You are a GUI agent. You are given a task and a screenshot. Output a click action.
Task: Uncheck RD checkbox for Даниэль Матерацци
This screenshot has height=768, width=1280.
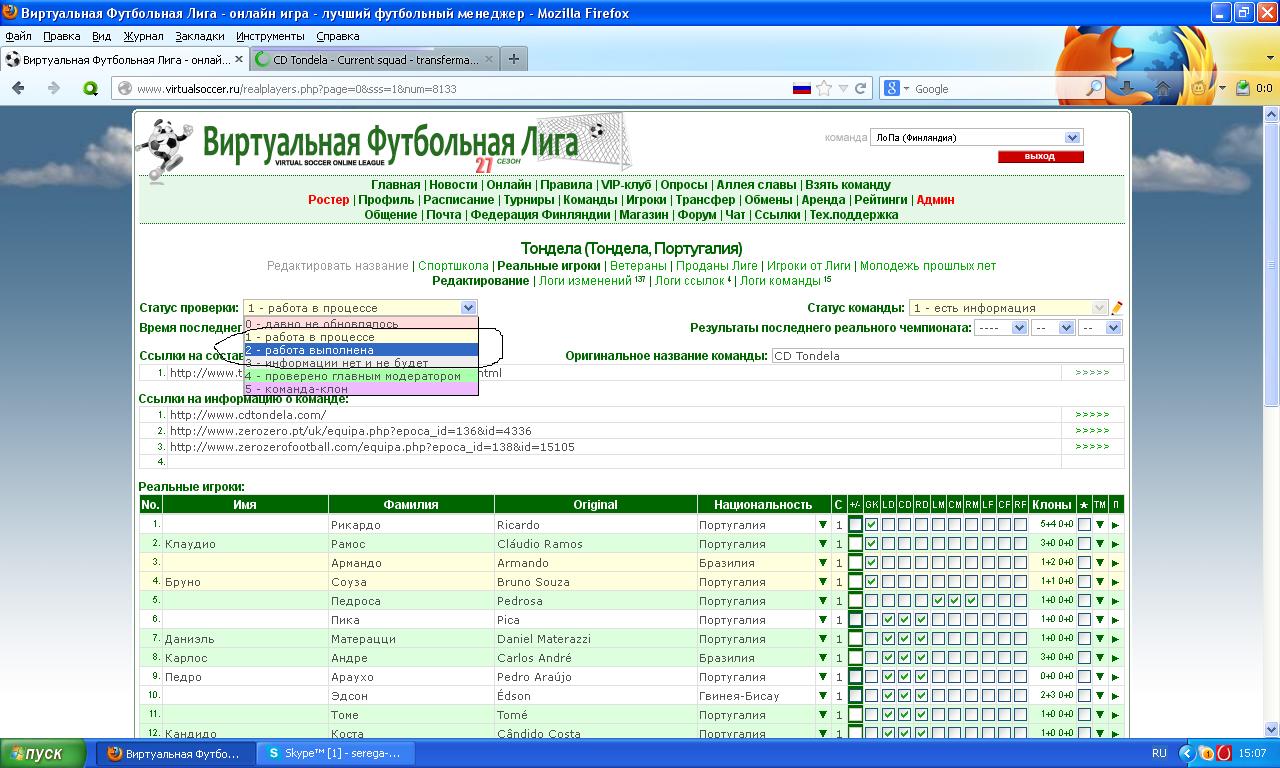(x=921, y=639)
